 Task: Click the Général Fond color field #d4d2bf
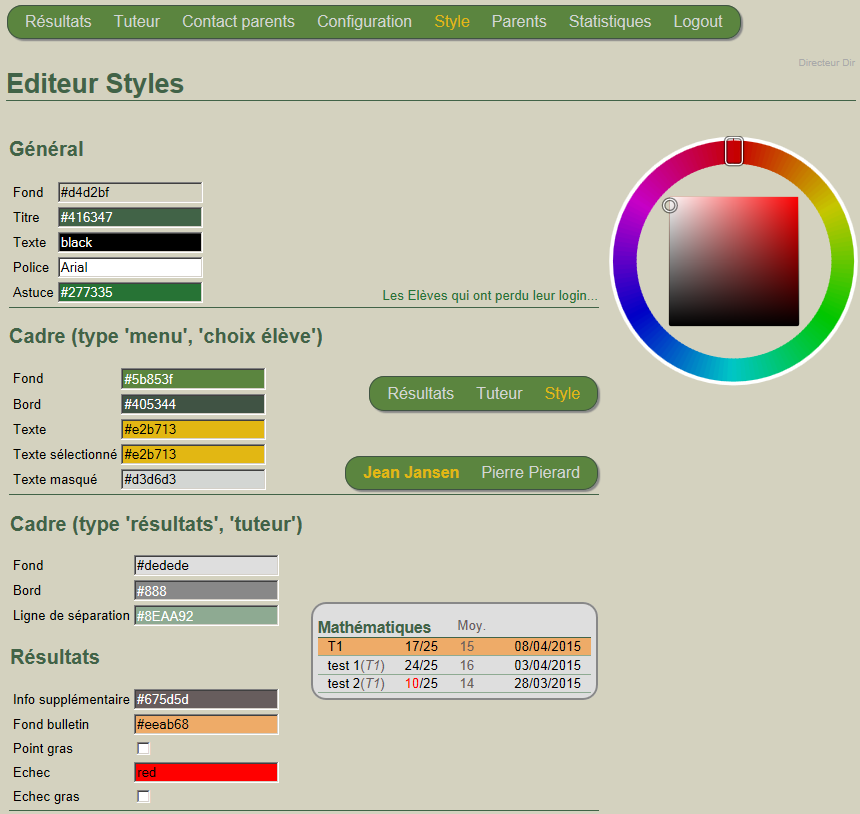point(130,193)
